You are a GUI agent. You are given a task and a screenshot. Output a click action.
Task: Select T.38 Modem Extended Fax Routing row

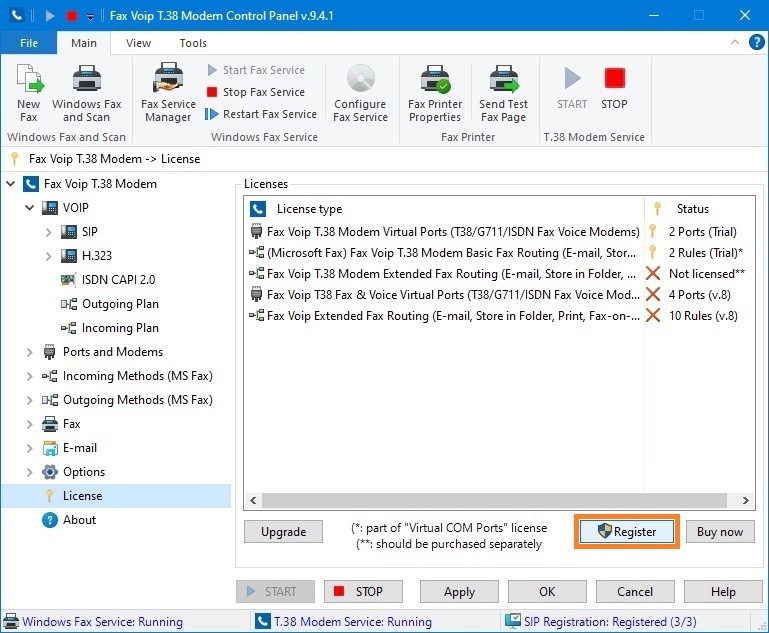tap(498, 274)
